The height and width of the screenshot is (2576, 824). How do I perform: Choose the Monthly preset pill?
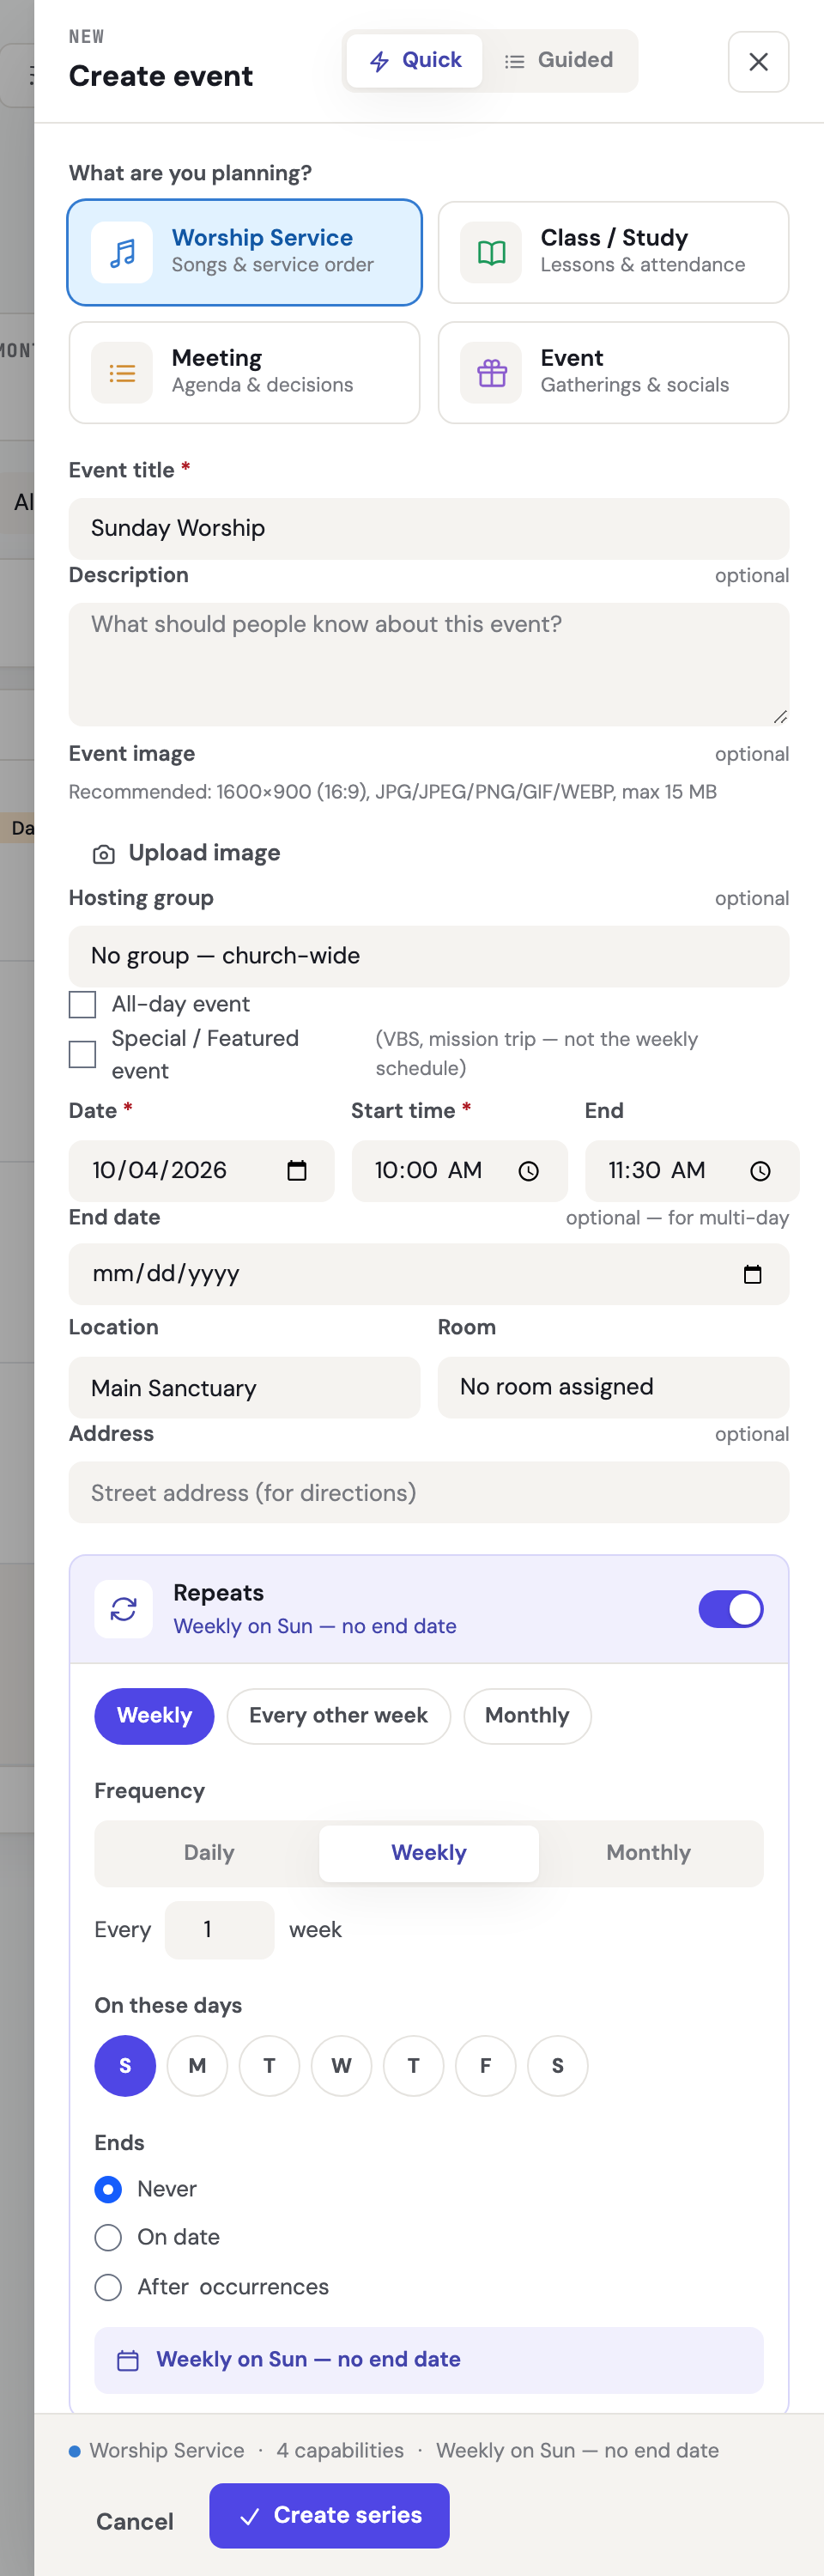coord(527,1716)
